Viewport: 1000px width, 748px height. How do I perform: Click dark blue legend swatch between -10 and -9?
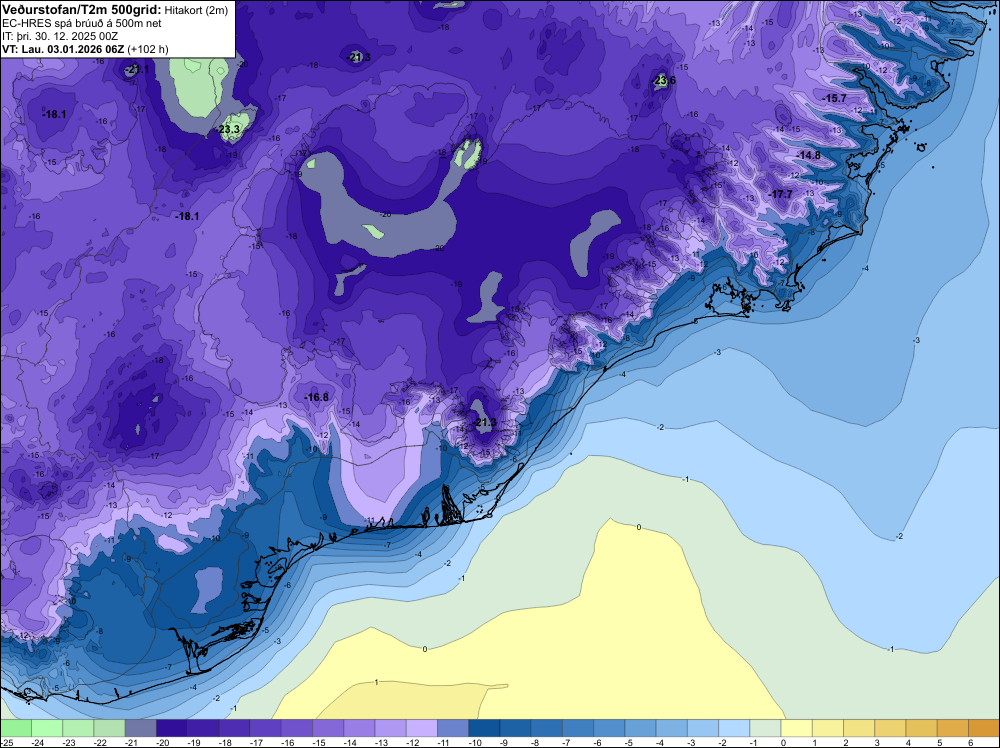(x=484, y=728)
